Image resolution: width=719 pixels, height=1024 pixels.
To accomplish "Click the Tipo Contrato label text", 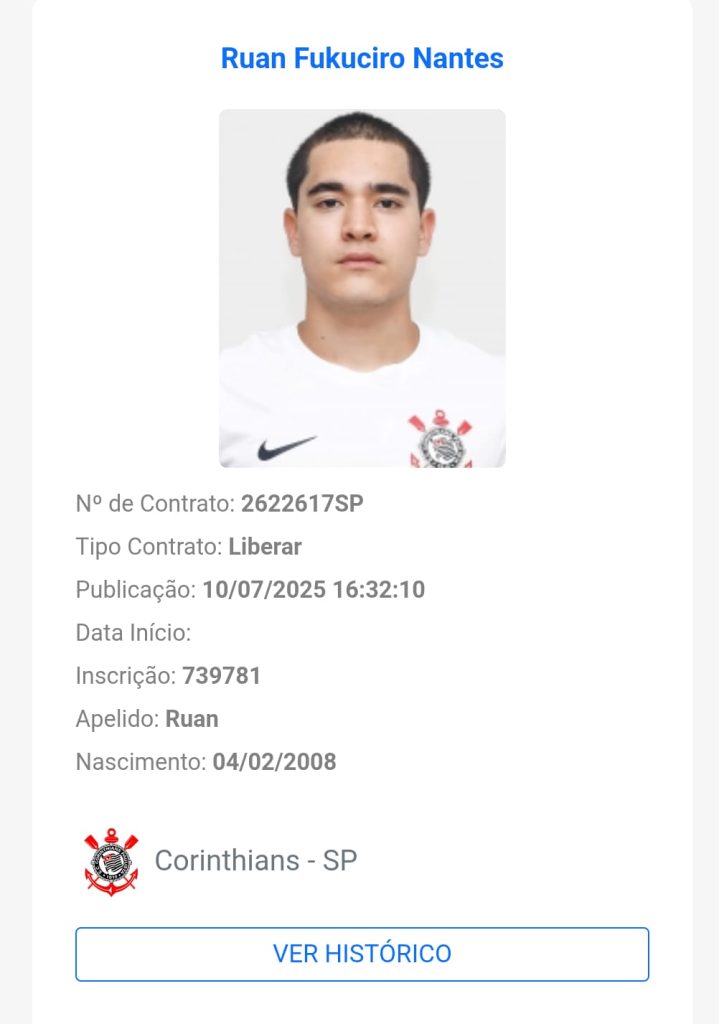I will pyautogui.click(x=149, y=547).
